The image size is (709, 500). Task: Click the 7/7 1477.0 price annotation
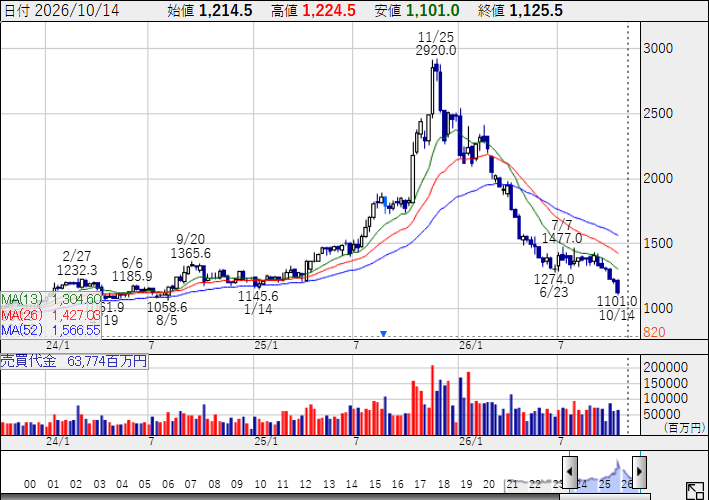point(562,231)
